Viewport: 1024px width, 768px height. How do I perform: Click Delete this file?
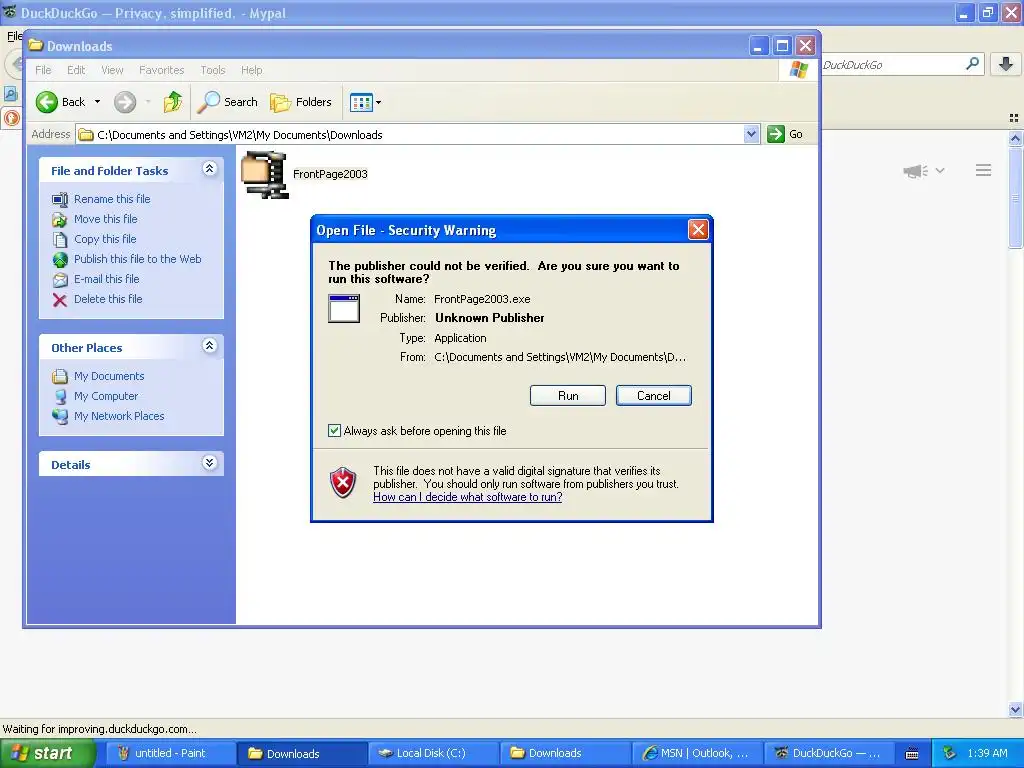(108, 298)
